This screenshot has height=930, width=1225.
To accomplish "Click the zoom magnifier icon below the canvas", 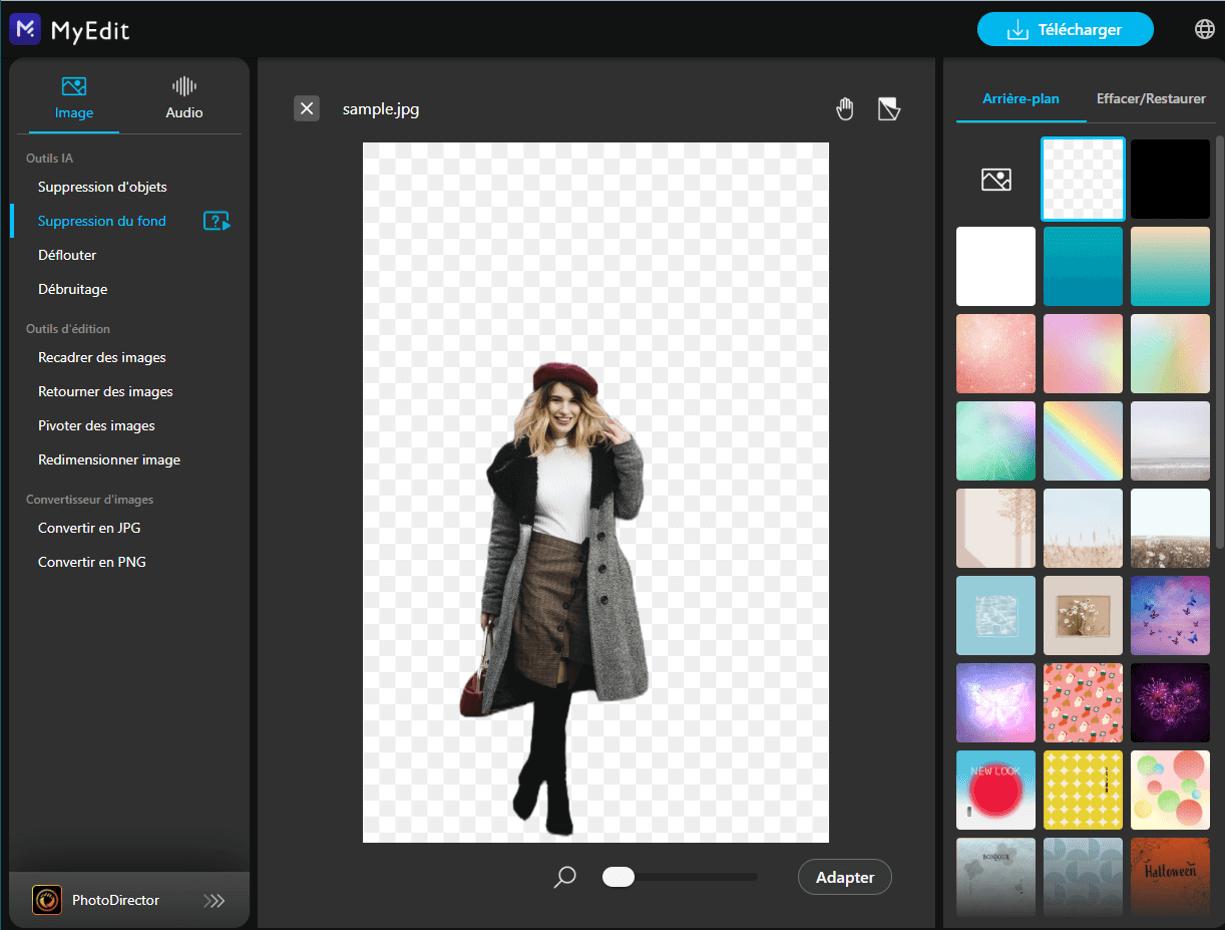I will (x=565, y=877).
